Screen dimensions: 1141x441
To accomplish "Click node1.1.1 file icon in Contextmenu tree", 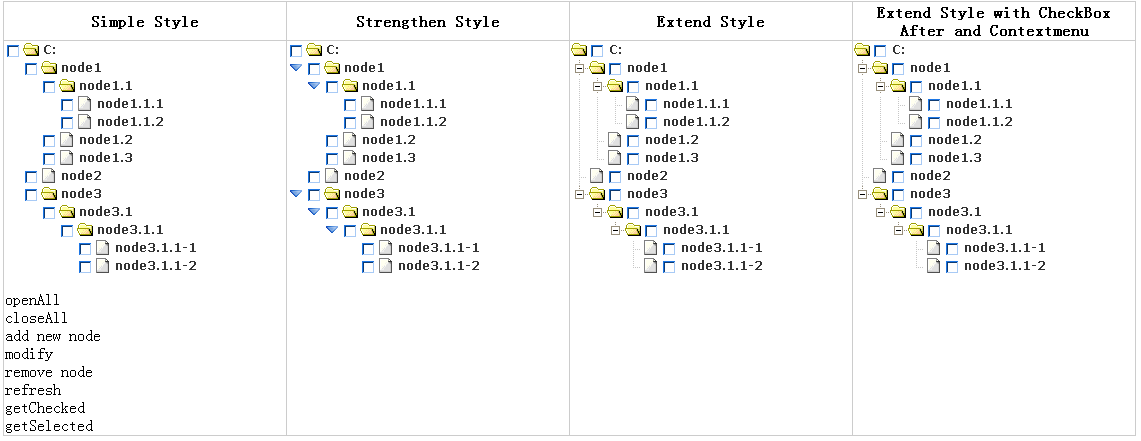I will (916, 104).
